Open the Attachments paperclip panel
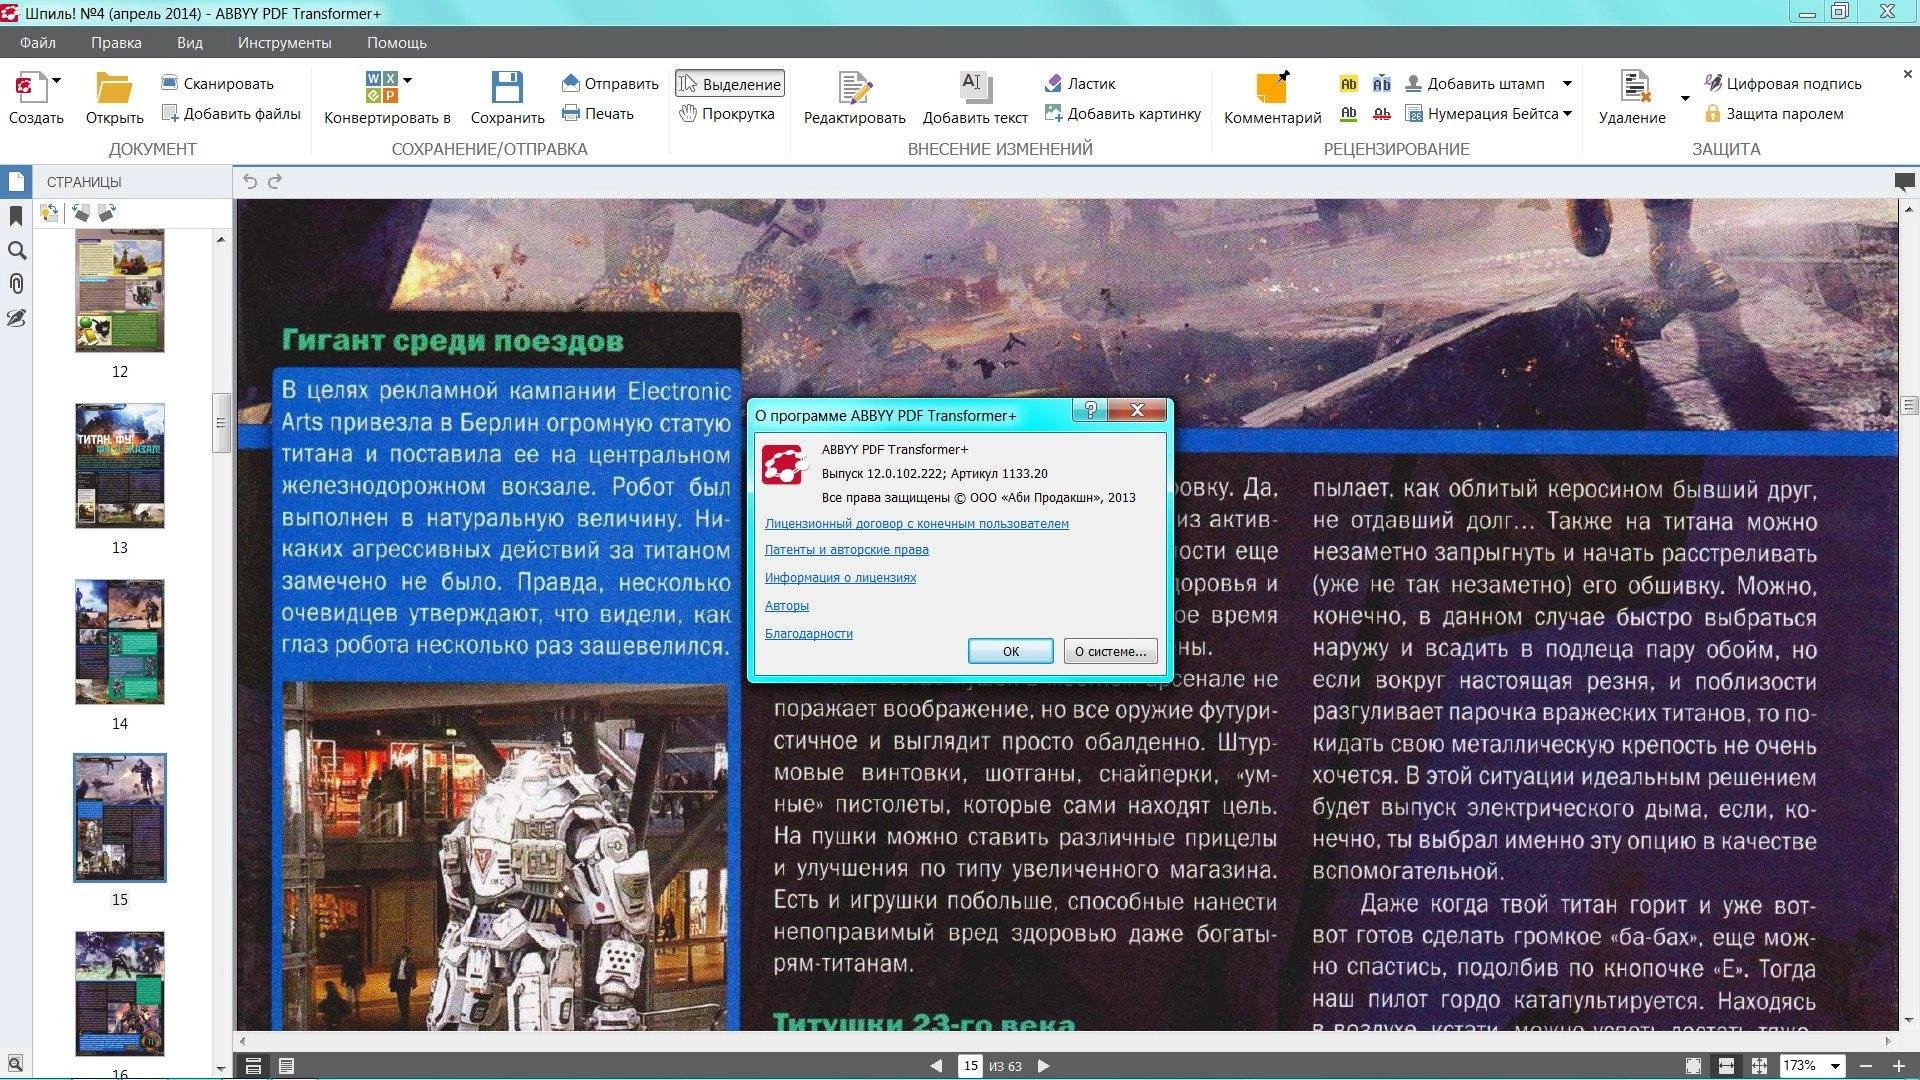Image resolution: width=1920 pixels, height=1080 pixels. pos(16,284)
